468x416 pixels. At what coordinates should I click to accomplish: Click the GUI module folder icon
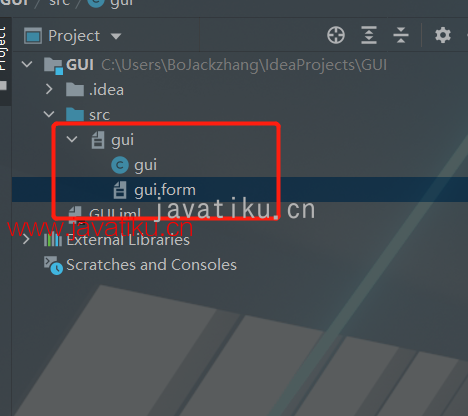pos(53,65)
